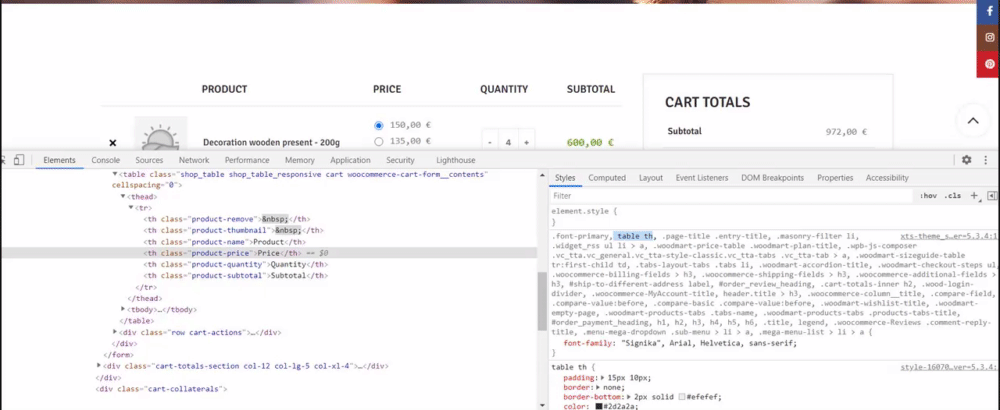Open the DOM Breakpoints pane tab
This screenshot has height=410, width=1000.
(x=772, y=178)
